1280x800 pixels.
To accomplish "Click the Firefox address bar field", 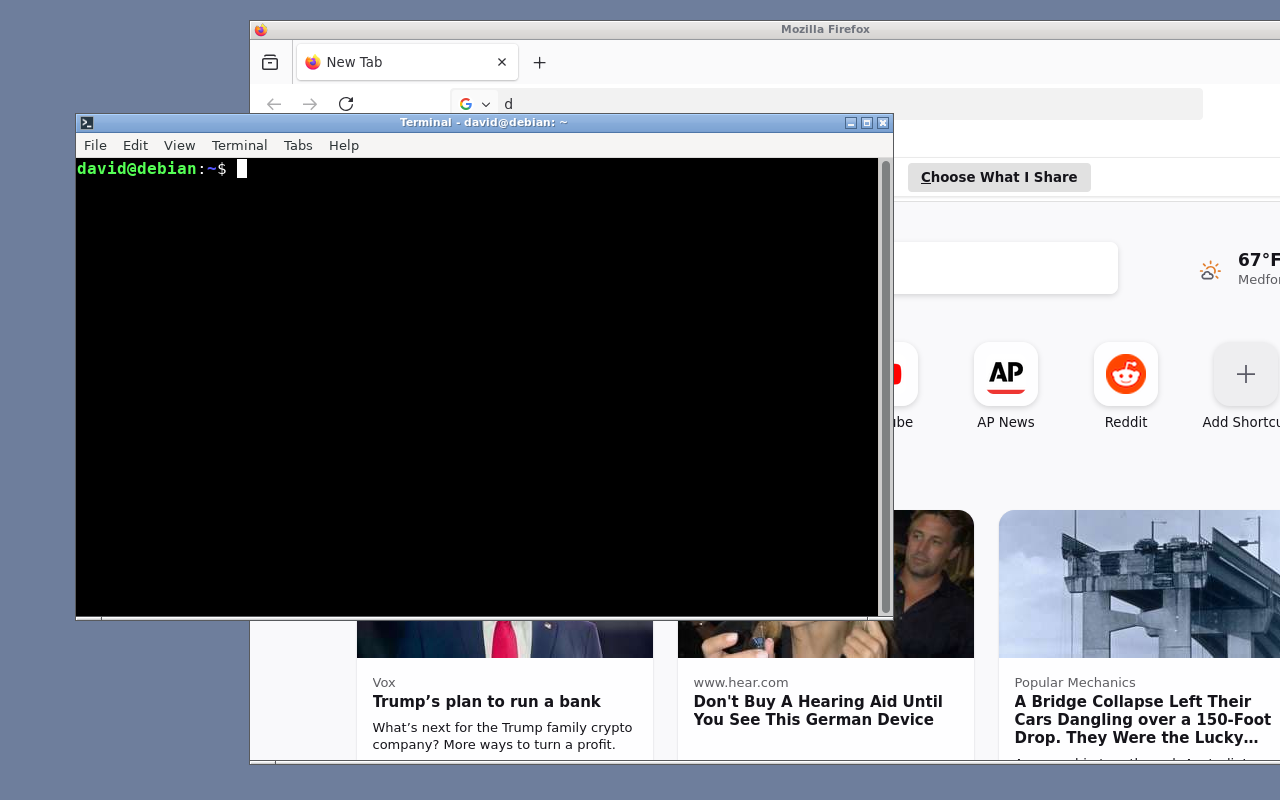I will coord(827,104).
